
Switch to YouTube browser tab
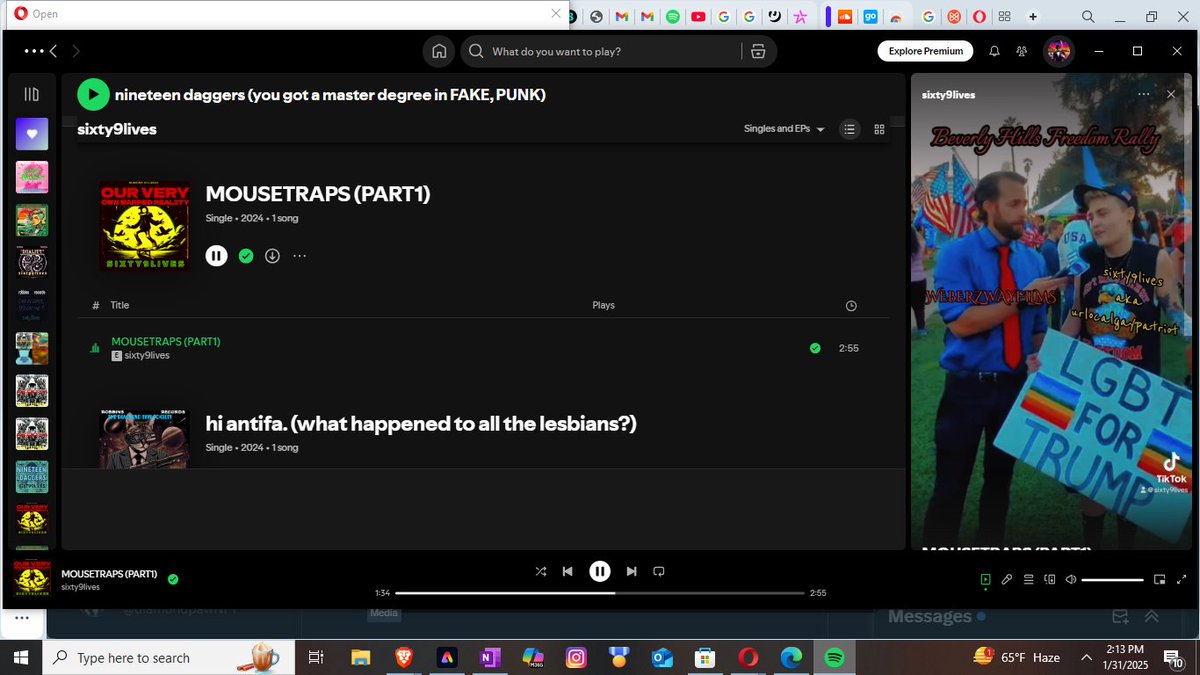[698, 16]
